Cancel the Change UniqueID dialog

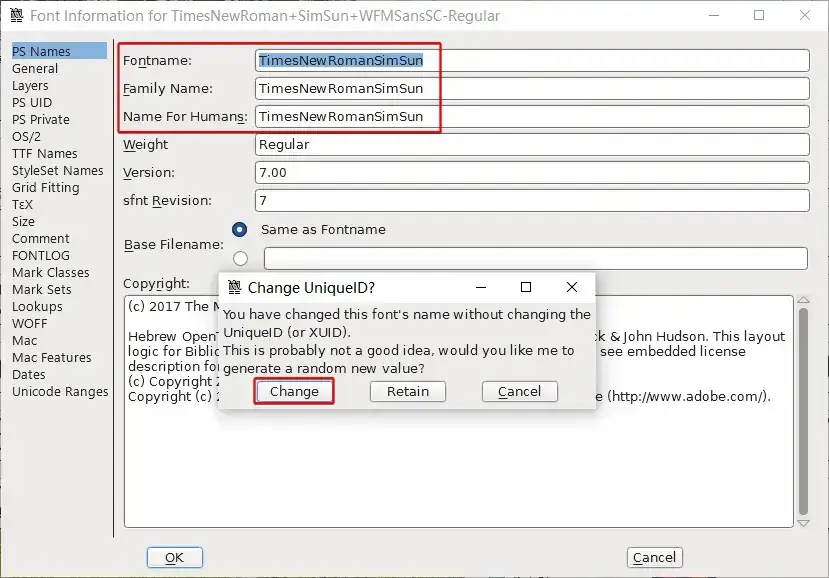tap(519, 391)
